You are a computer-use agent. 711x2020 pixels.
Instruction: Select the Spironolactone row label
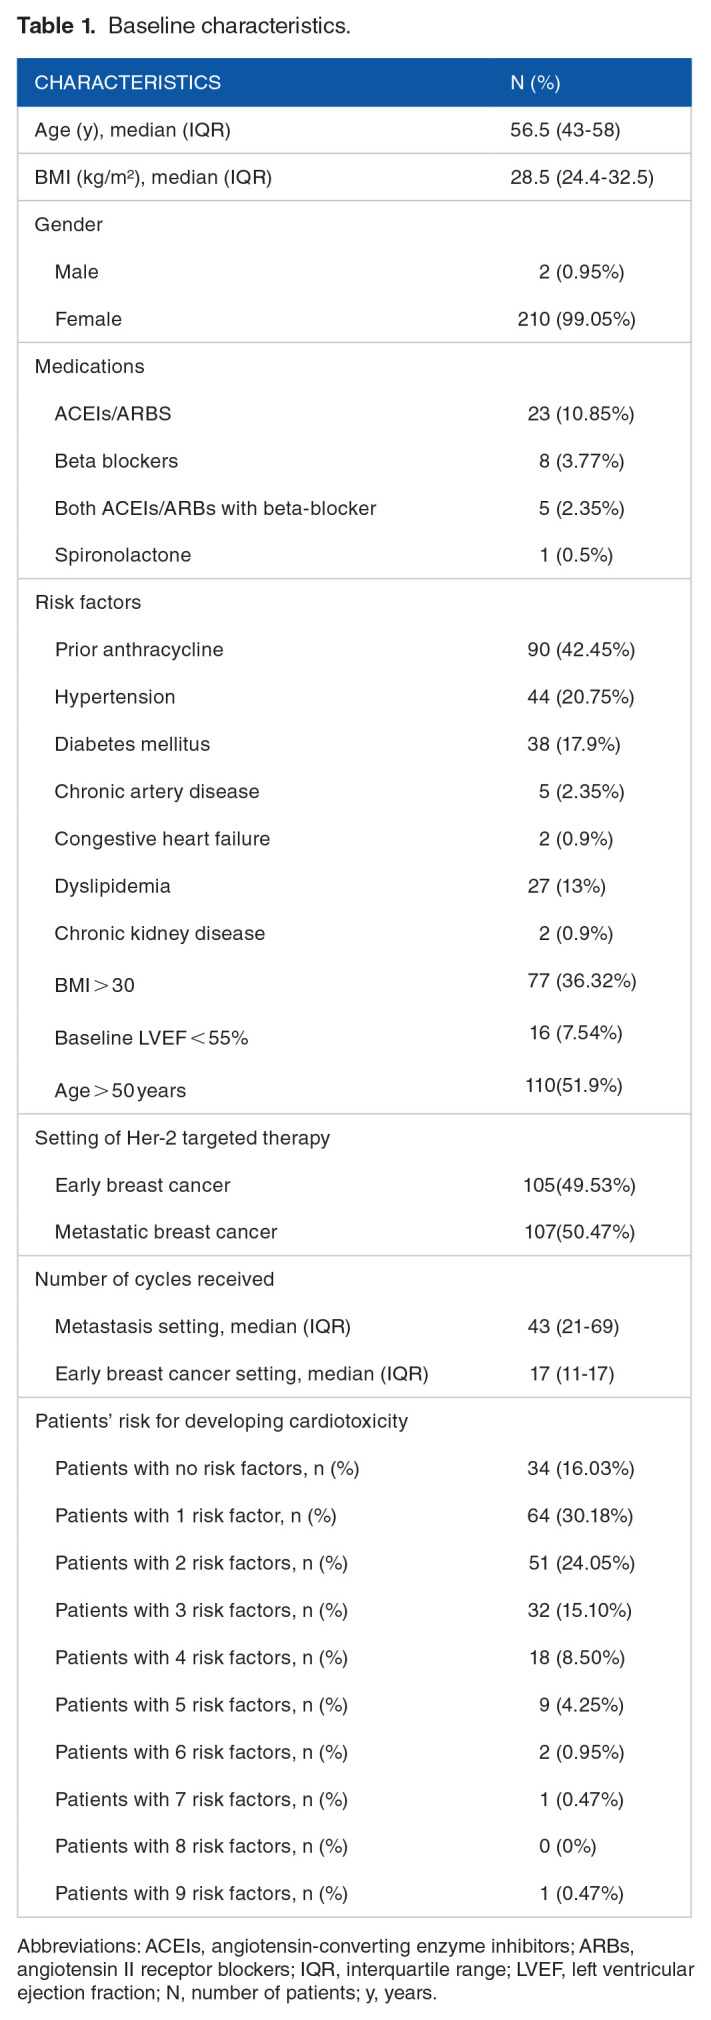[x=122, y=555]
